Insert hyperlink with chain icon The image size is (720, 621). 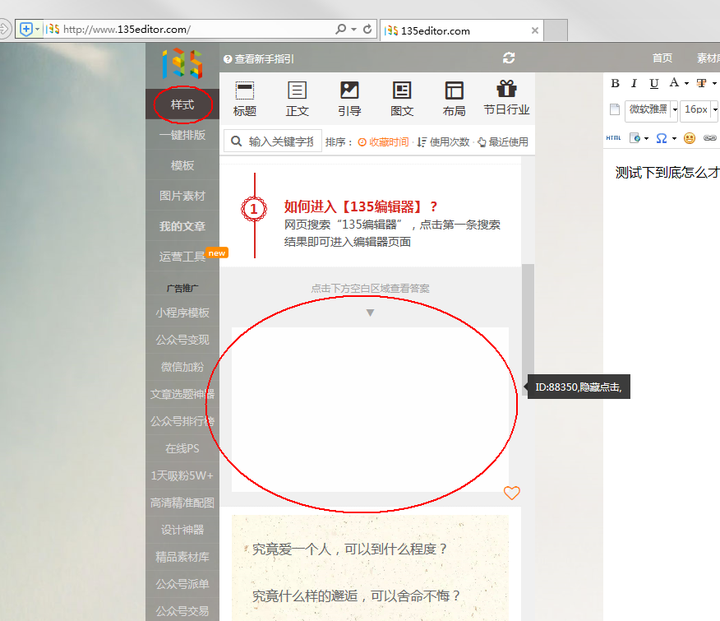click(x=710, y=138)
